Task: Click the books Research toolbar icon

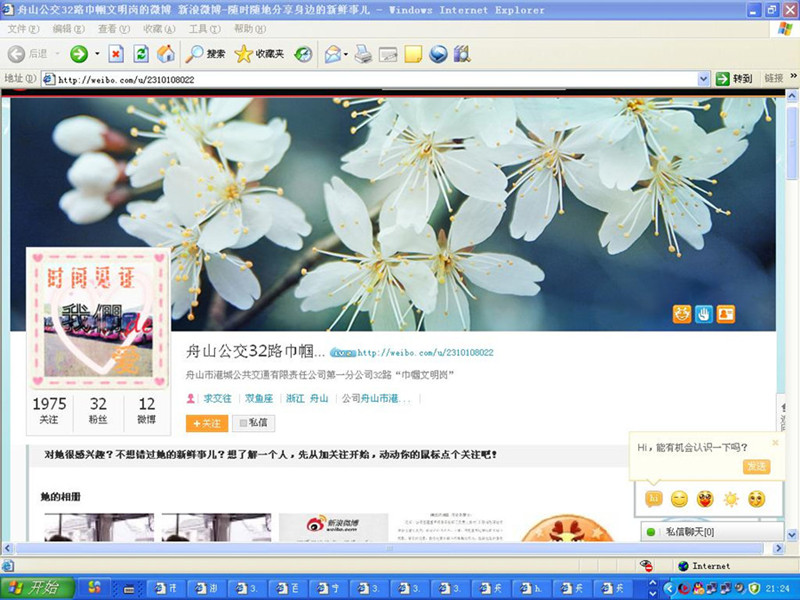Action: tap(462, 54)
